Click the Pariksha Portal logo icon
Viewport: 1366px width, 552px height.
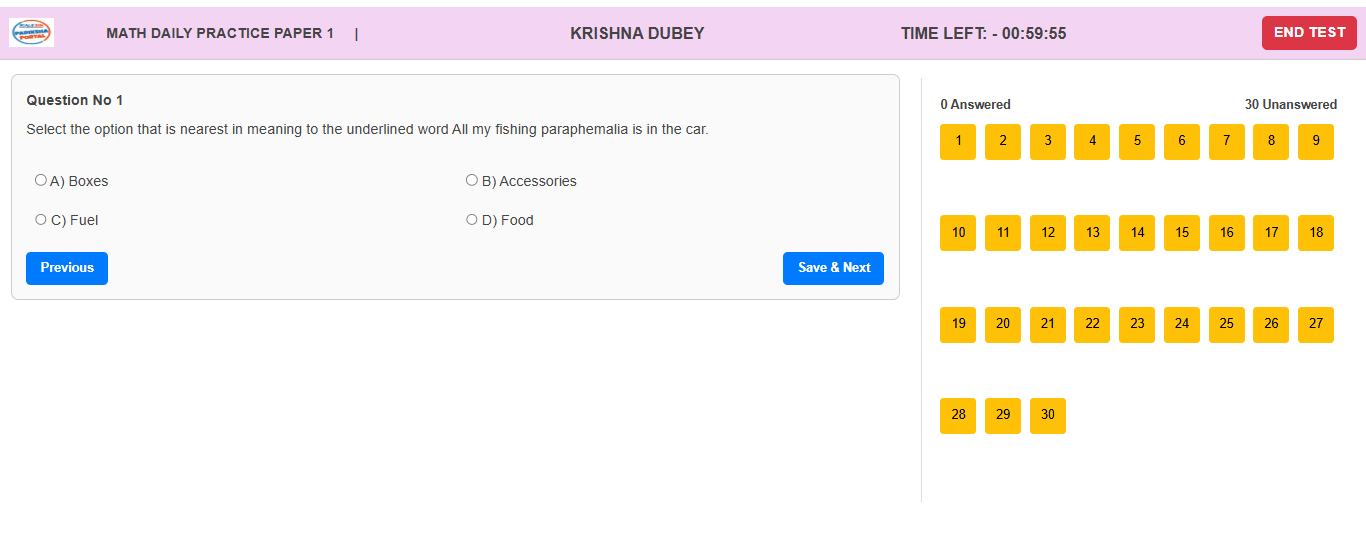pos(32,33)
